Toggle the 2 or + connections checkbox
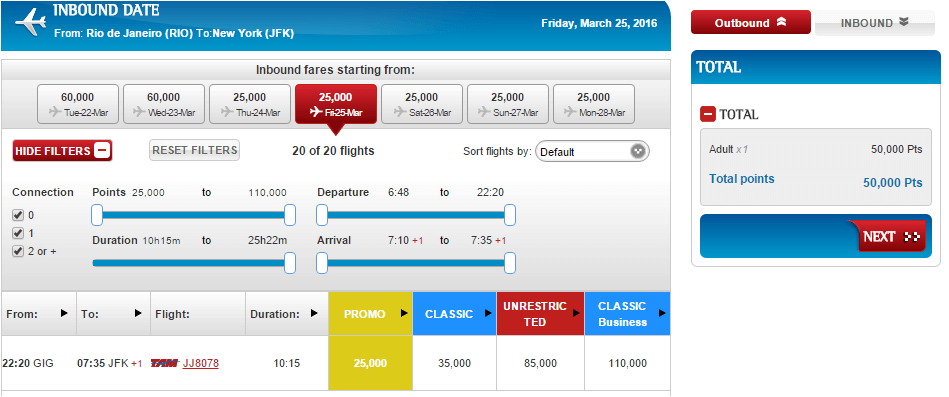The width and height of the screenshot is (949, 397). pos(18,251)
